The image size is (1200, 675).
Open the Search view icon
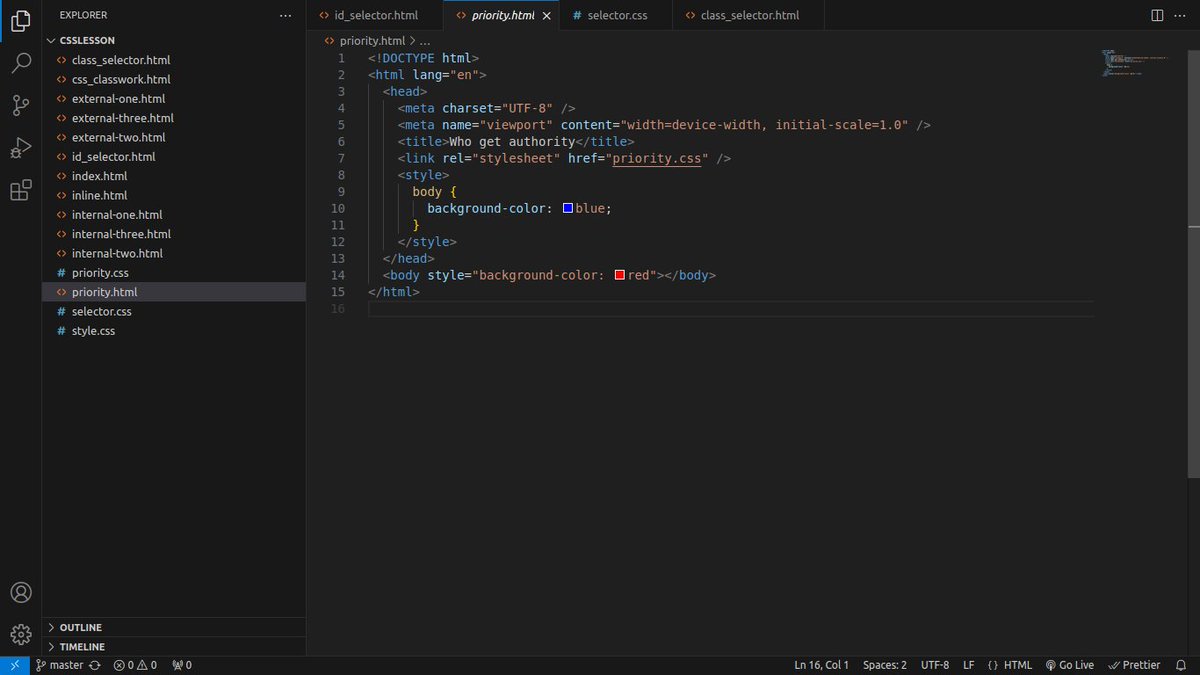point(20,63)
